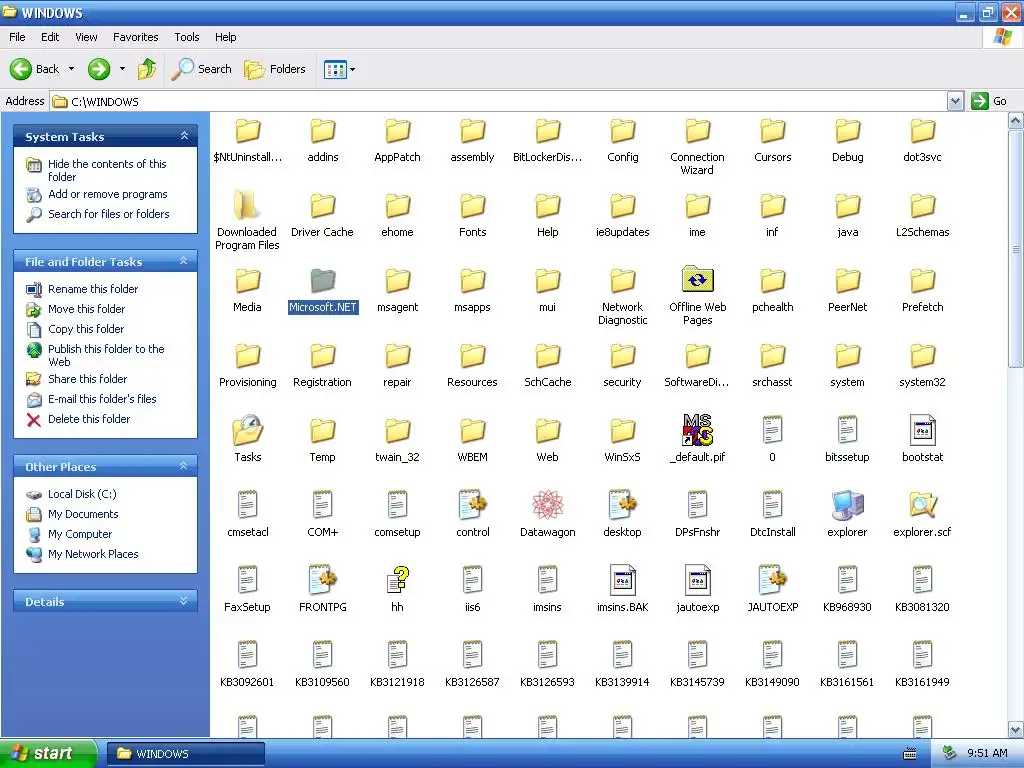This screenshot has width=1024, height=768.
Task: Collapse the Other Places panel
Action: tap(184, 466)
